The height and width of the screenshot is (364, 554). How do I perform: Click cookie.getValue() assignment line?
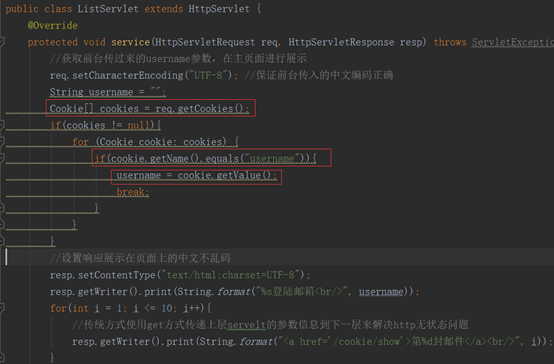[x=197, y=175]
